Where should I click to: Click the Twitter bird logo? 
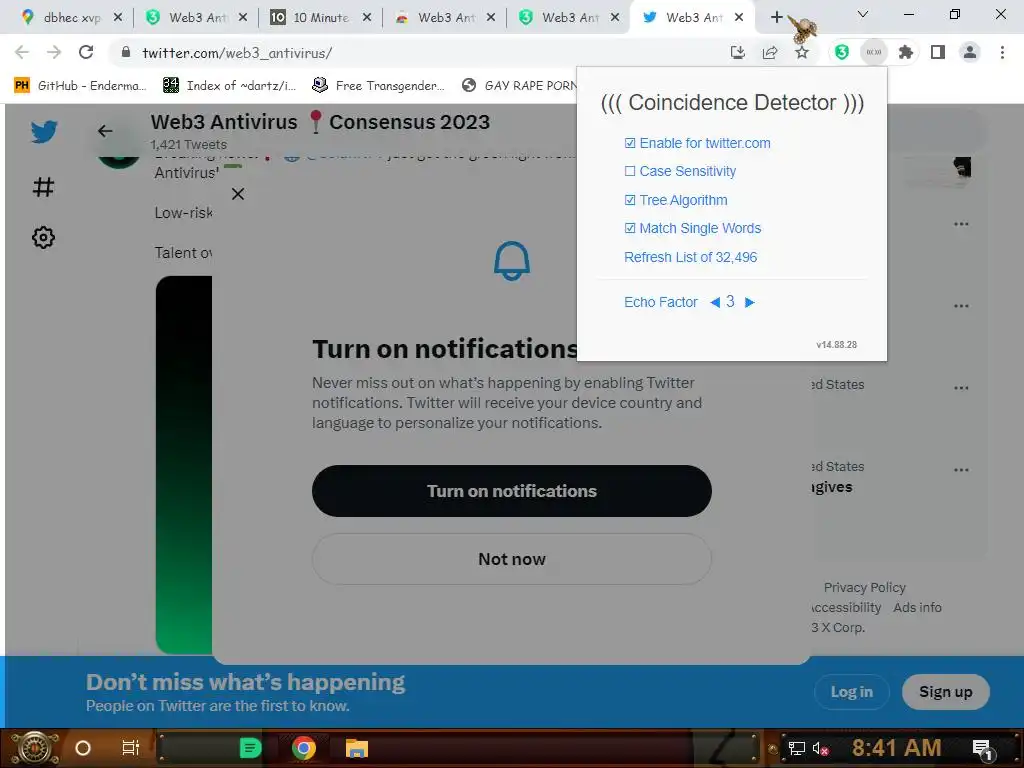click(44, 132)
